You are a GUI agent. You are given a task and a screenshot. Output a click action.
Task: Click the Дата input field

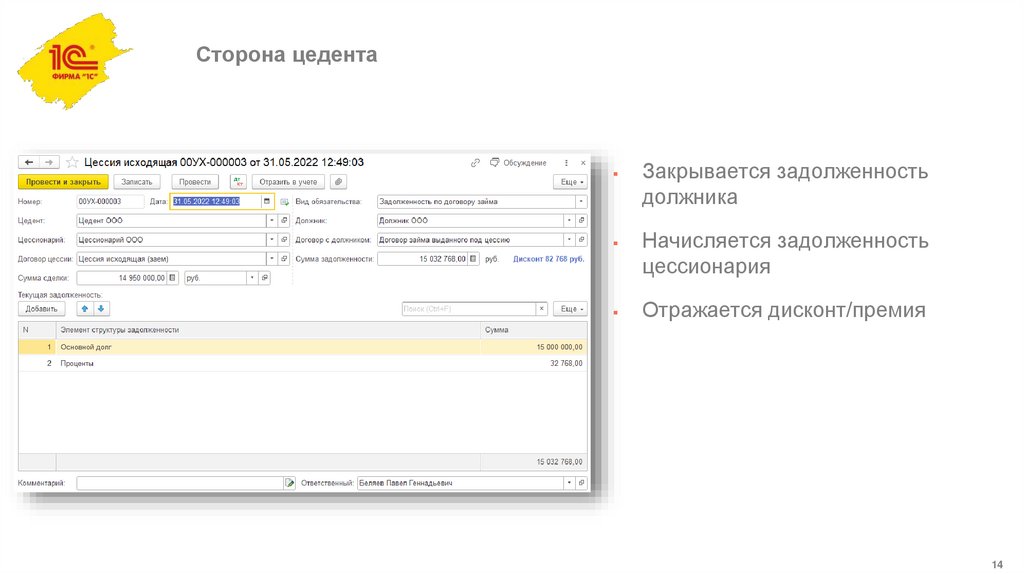pos(216,202)
